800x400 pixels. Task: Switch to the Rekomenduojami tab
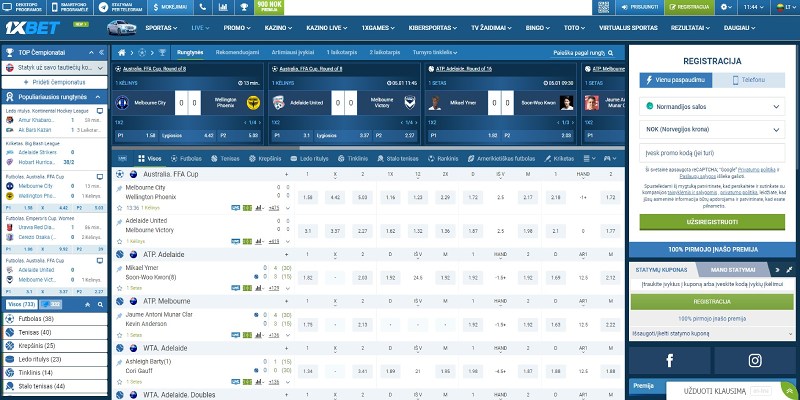pyautogui.click(x=237, y=53)
